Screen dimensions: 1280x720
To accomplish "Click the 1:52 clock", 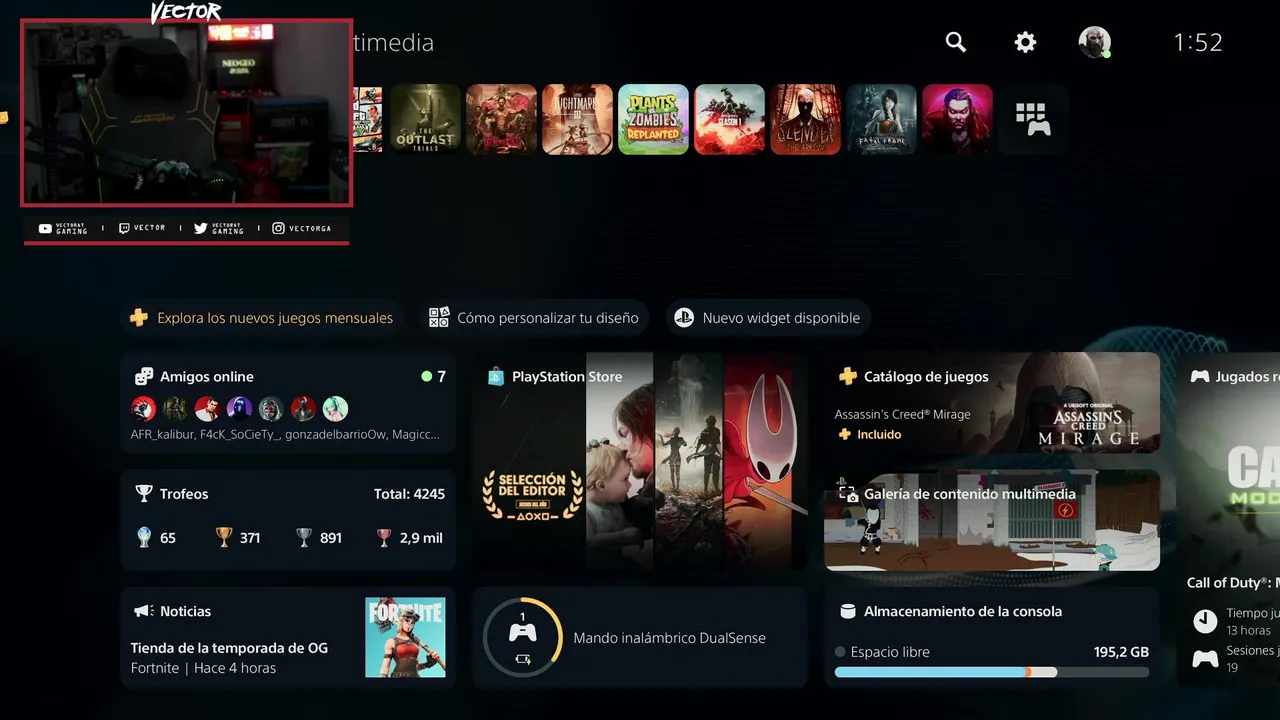I will [x=1198, y=42].
